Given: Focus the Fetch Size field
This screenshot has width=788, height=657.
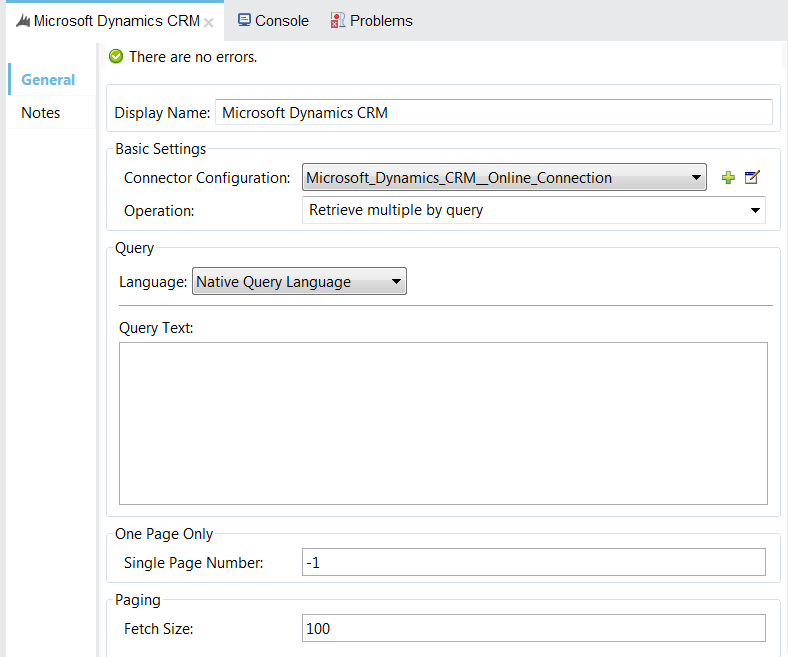Looking at the screenshot, I should 533,629.
